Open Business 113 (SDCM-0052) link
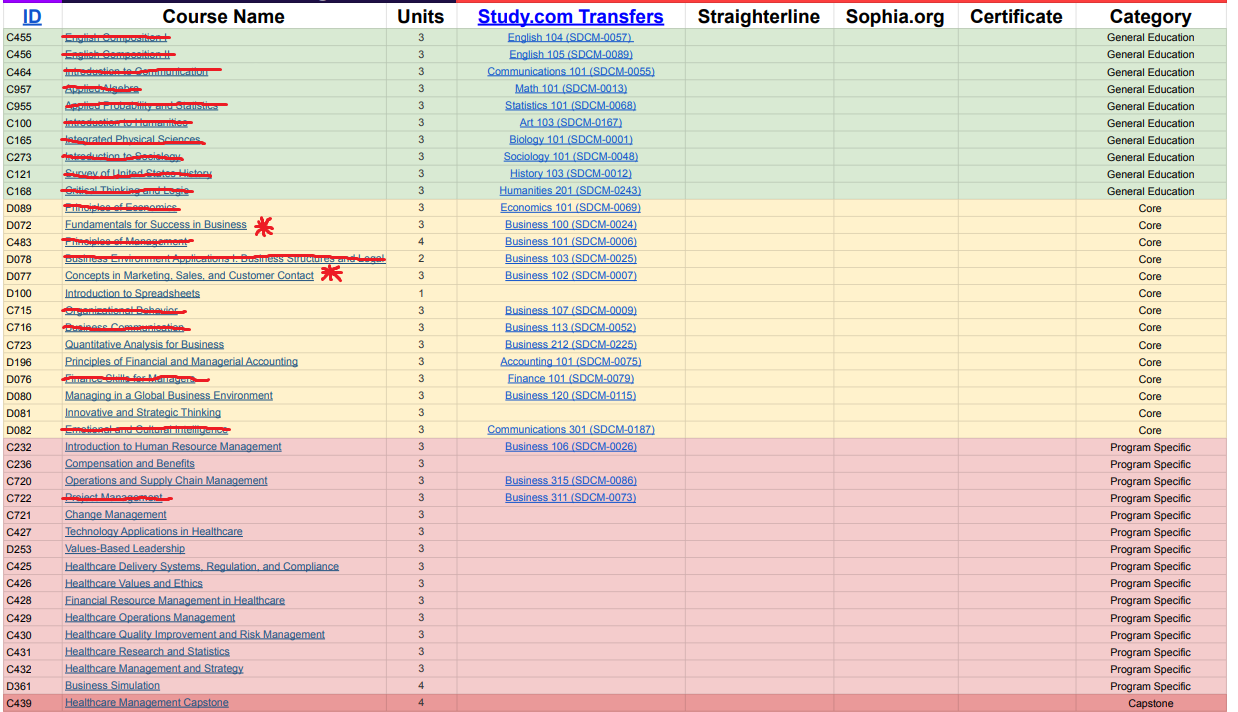The width and height of the screenshot is (1238, 712). (x=570, y=328)
